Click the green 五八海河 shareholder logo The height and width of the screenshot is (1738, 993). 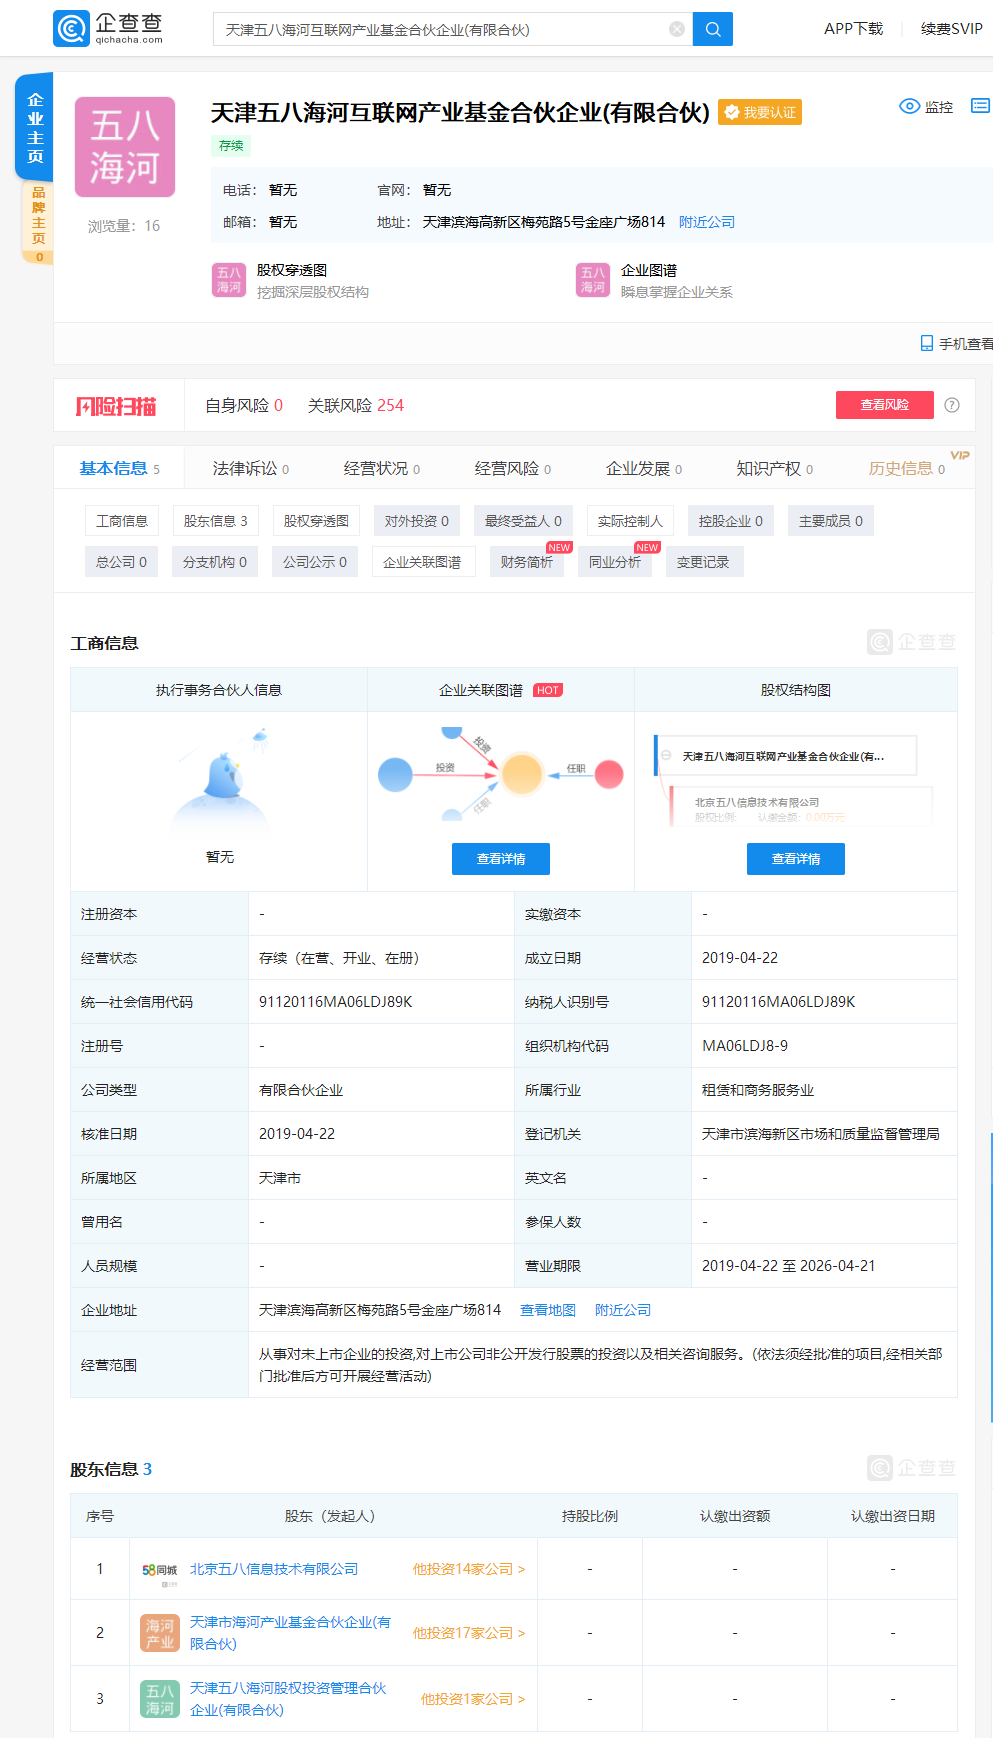point(160,1699)
